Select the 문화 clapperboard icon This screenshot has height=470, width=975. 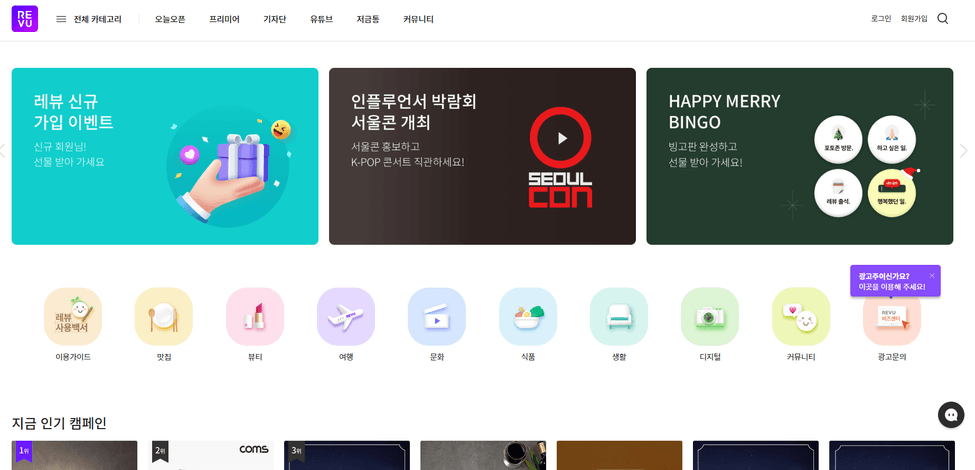(437, 316)
